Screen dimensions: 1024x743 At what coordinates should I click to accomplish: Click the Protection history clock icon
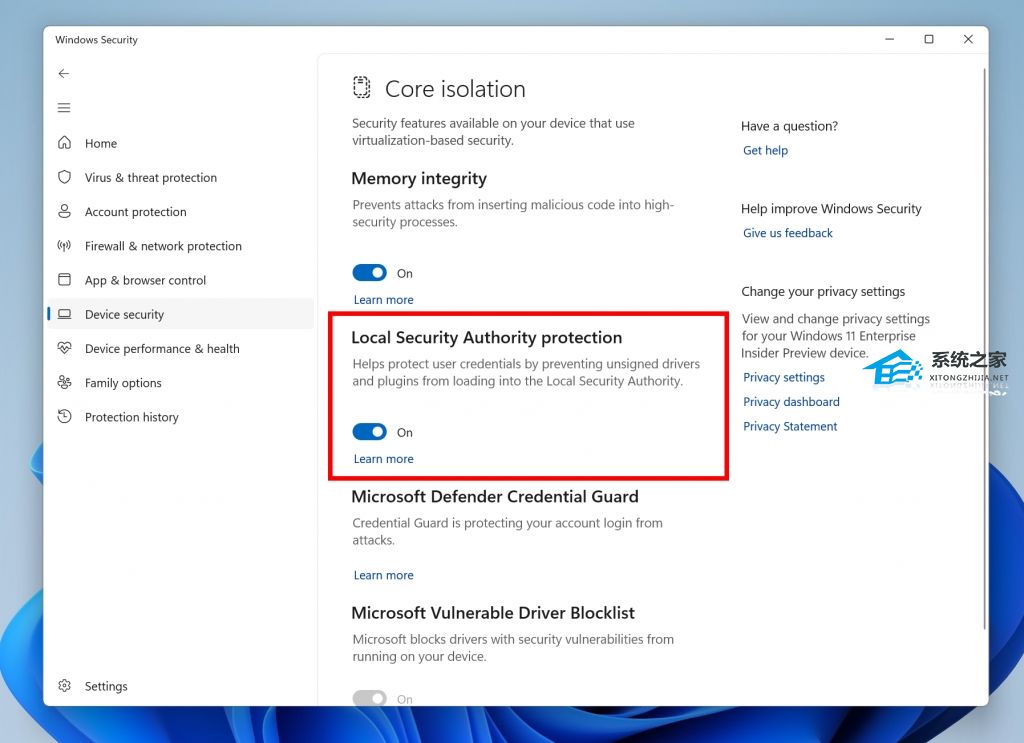65,417
